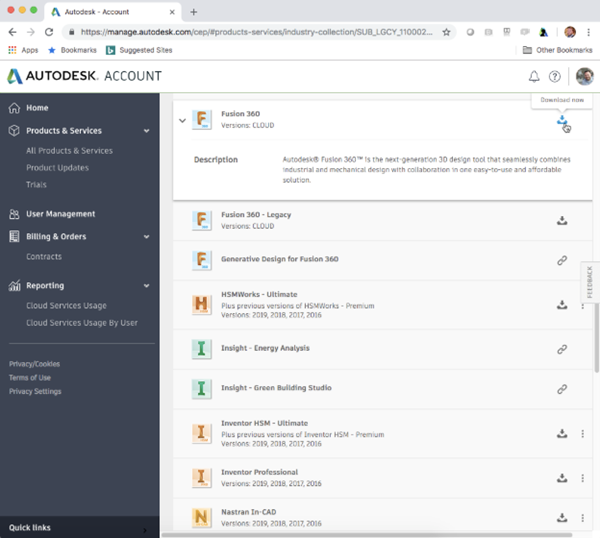Image resolution: width=600 pixels, height=538 pixels.
Task: Open Insight - Green Building Studio link icon
Action: point(562,389)
